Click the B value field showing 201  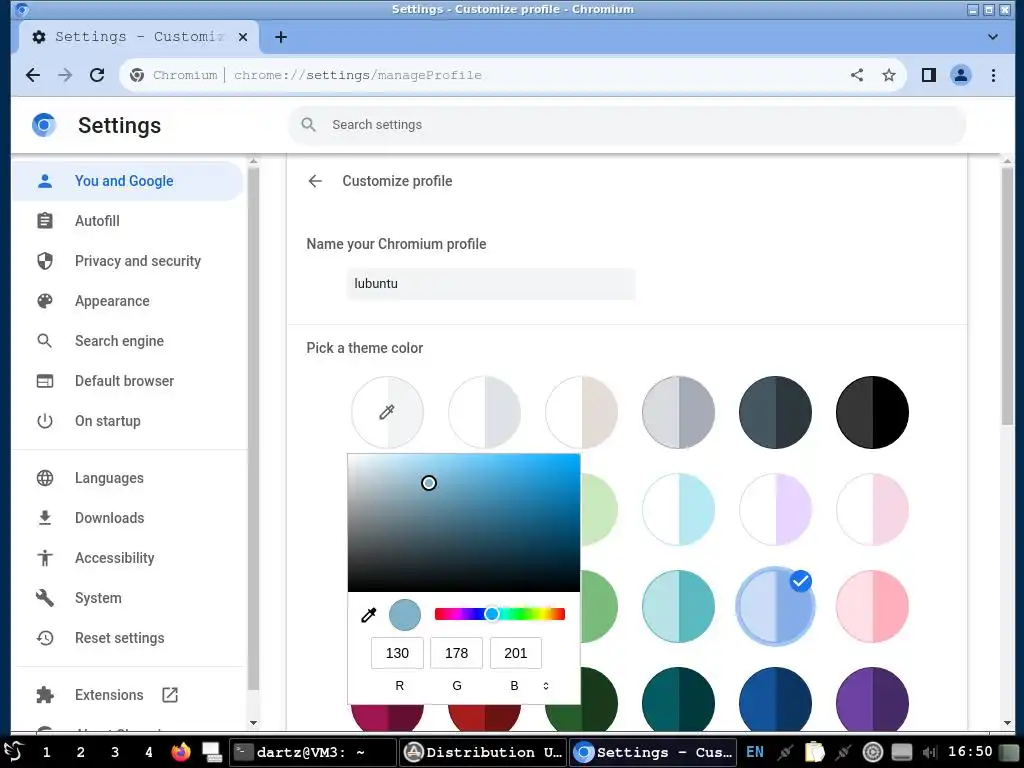(x=516, y=653)
